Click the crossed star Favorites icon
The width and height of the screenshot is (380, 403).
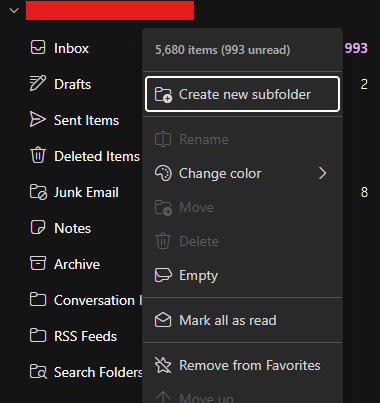tap(163, 365)
